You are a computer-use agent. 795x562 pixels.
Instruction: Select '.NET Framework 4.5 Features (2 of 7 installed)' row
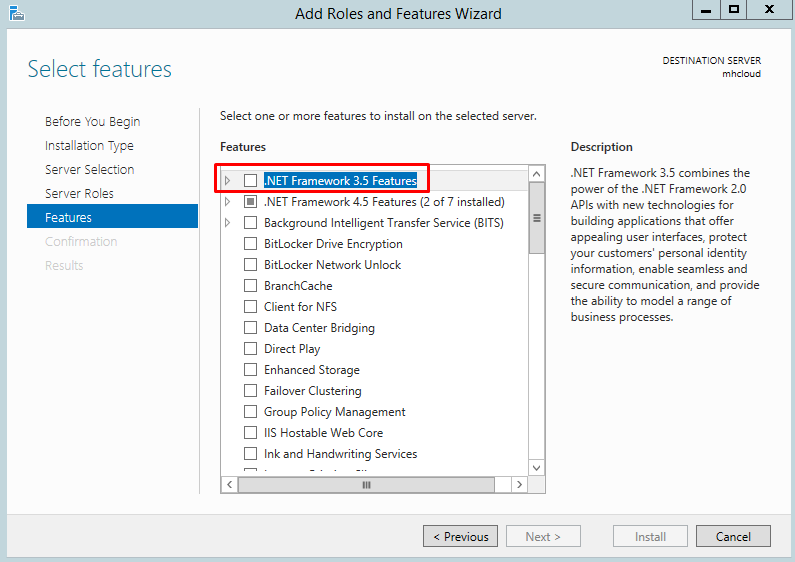pos(384,202)
